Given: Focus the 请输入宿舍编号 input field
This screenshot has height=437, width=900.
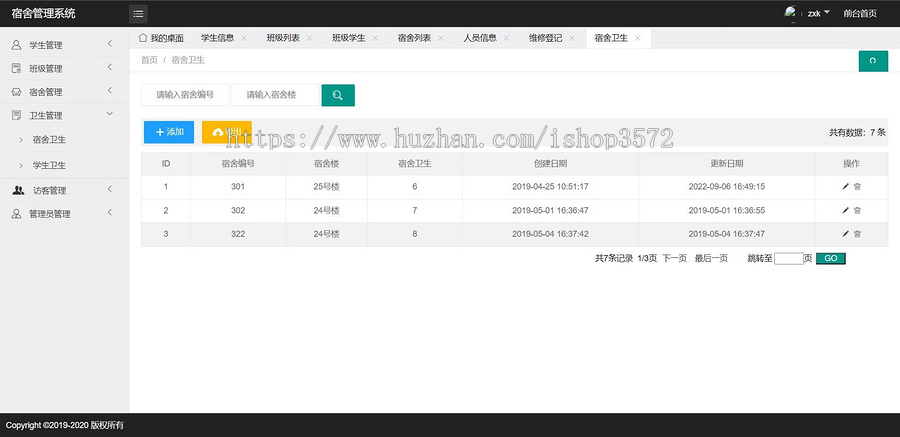Looking at the screenshot, I should [x=185, y=95].
